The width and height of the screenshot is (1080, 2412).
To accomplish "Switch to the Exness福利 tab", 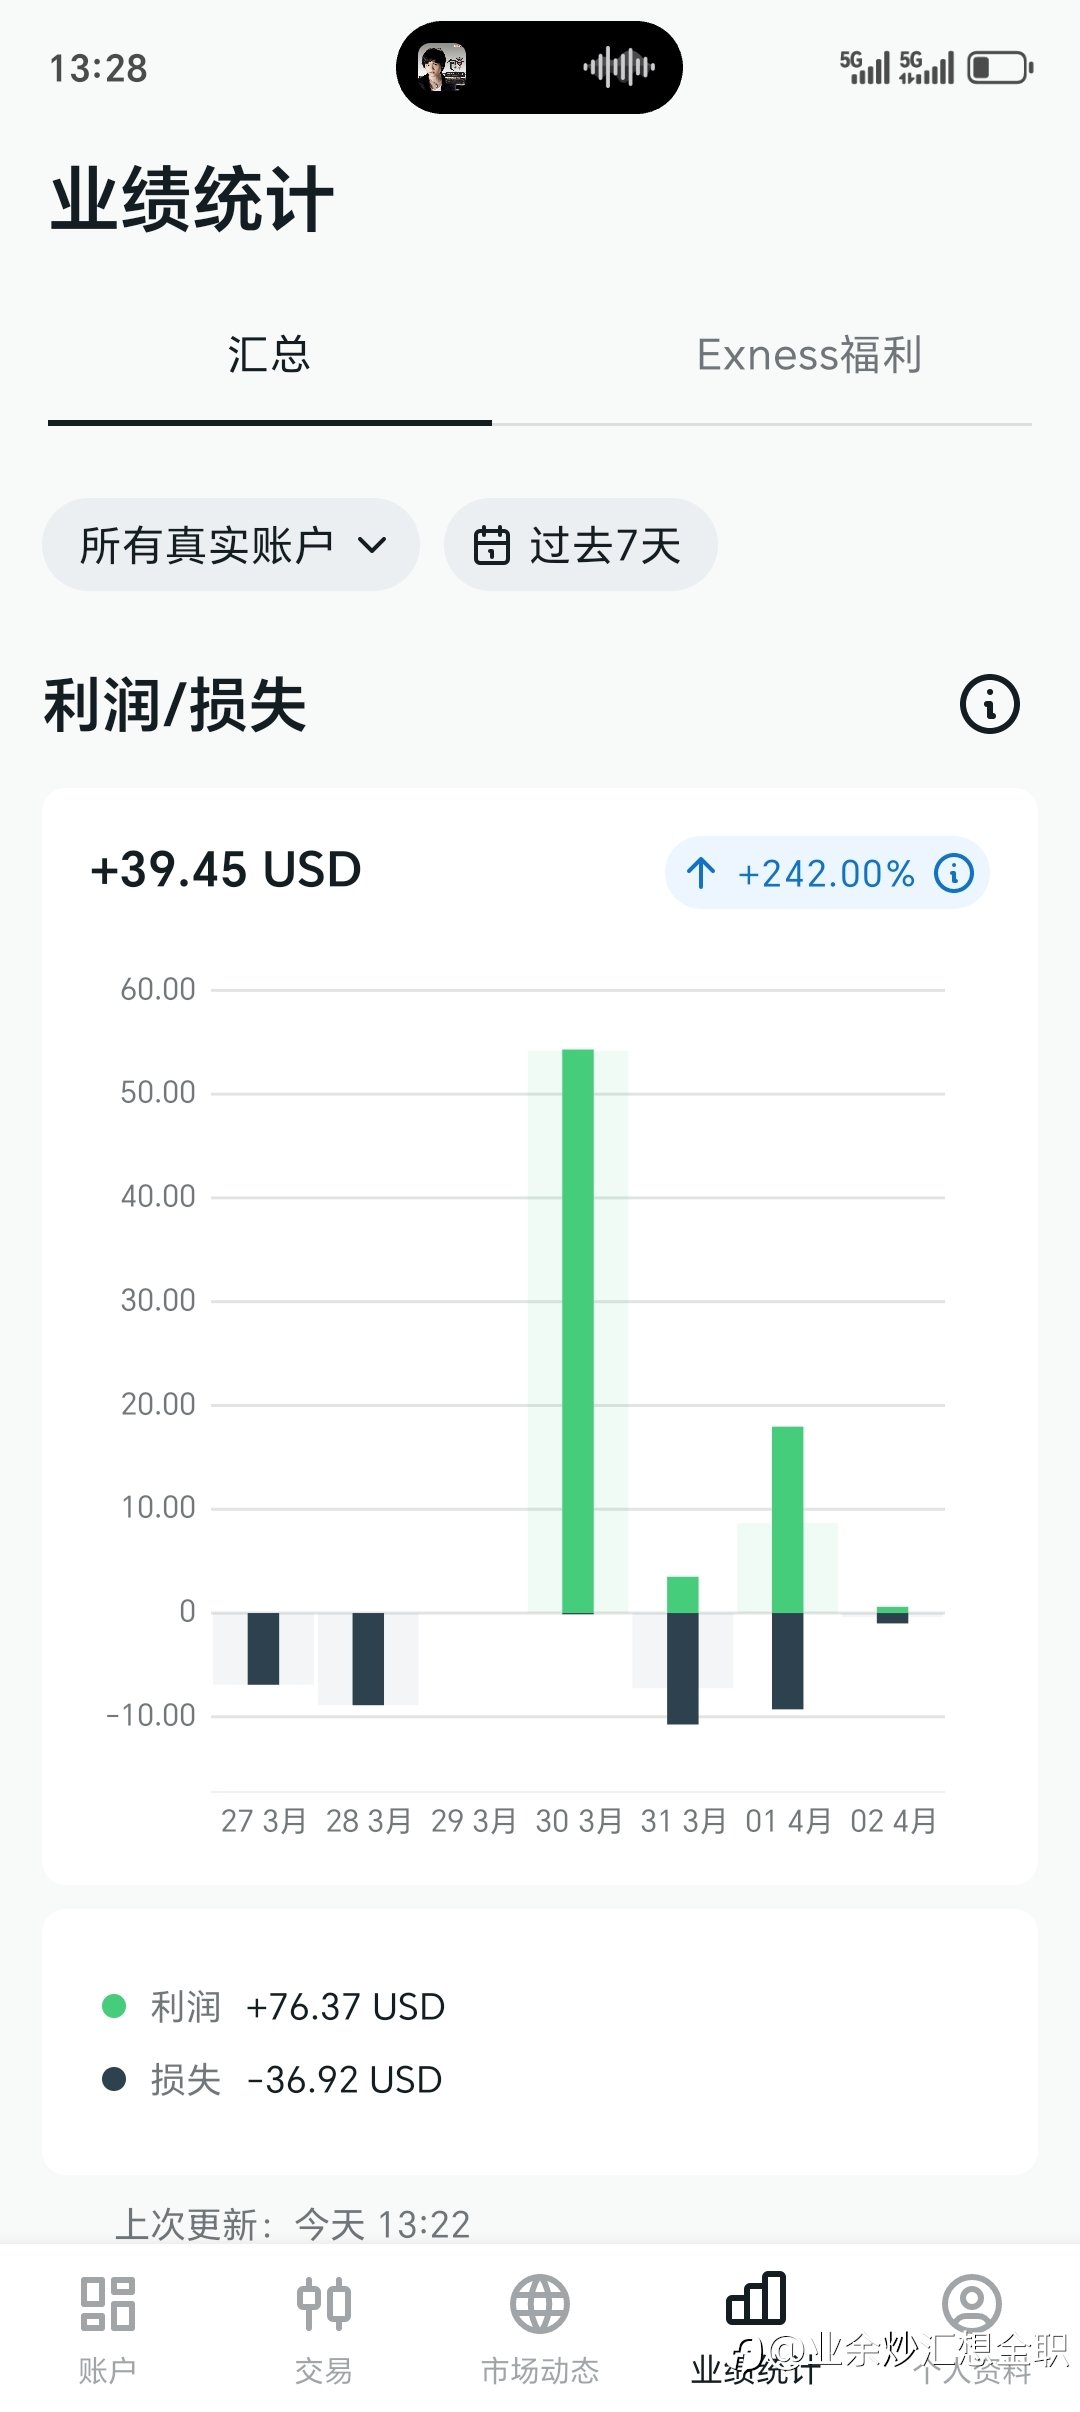I will (810, 355).
